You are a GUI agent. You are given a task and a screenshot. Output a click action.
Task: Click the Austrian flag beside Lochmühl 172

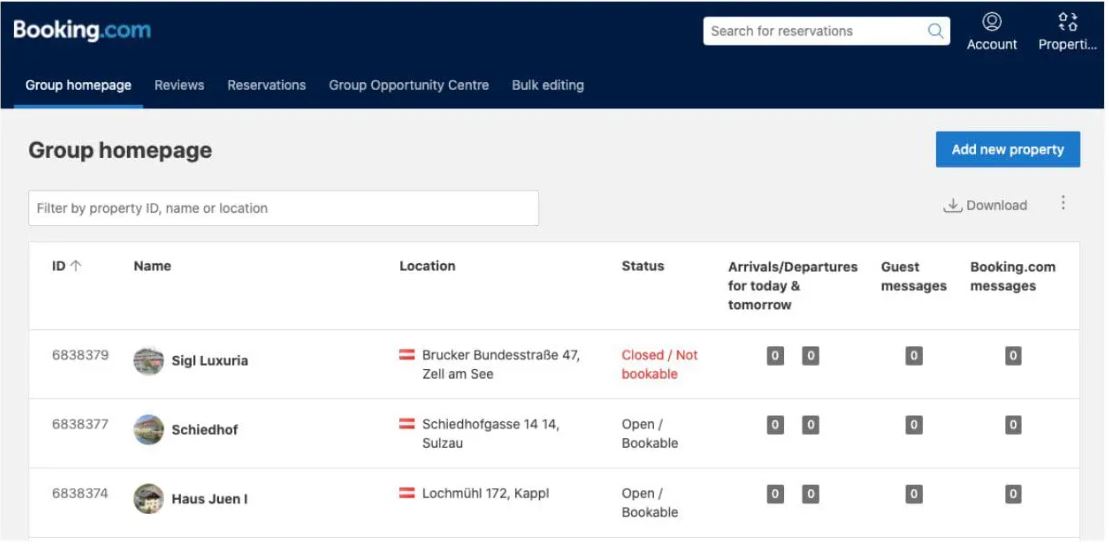coord(407,493)
